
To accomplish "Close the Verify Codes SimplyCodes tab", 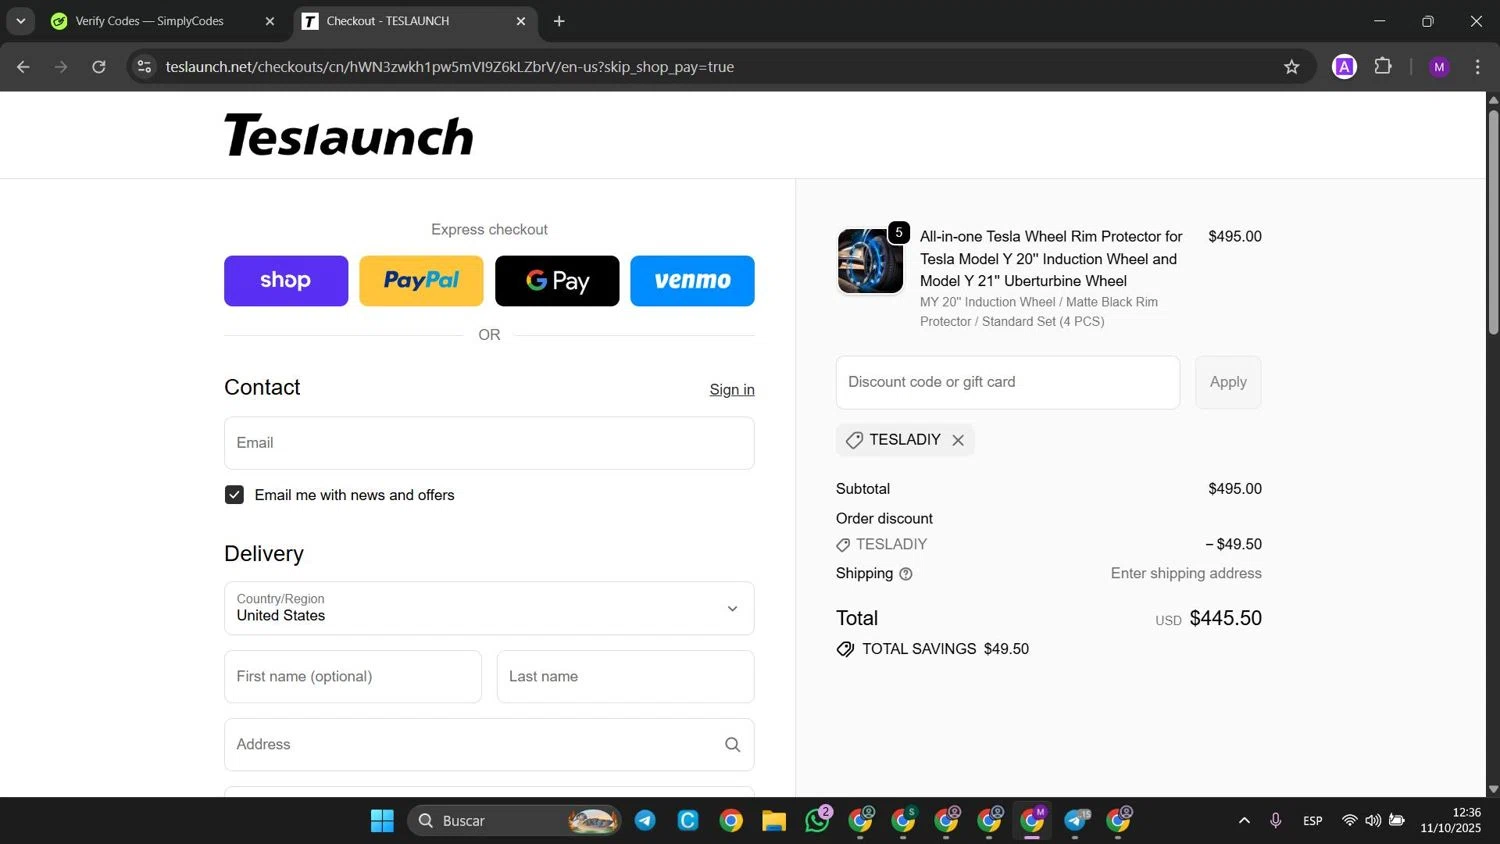I will (x=269, y=21).
